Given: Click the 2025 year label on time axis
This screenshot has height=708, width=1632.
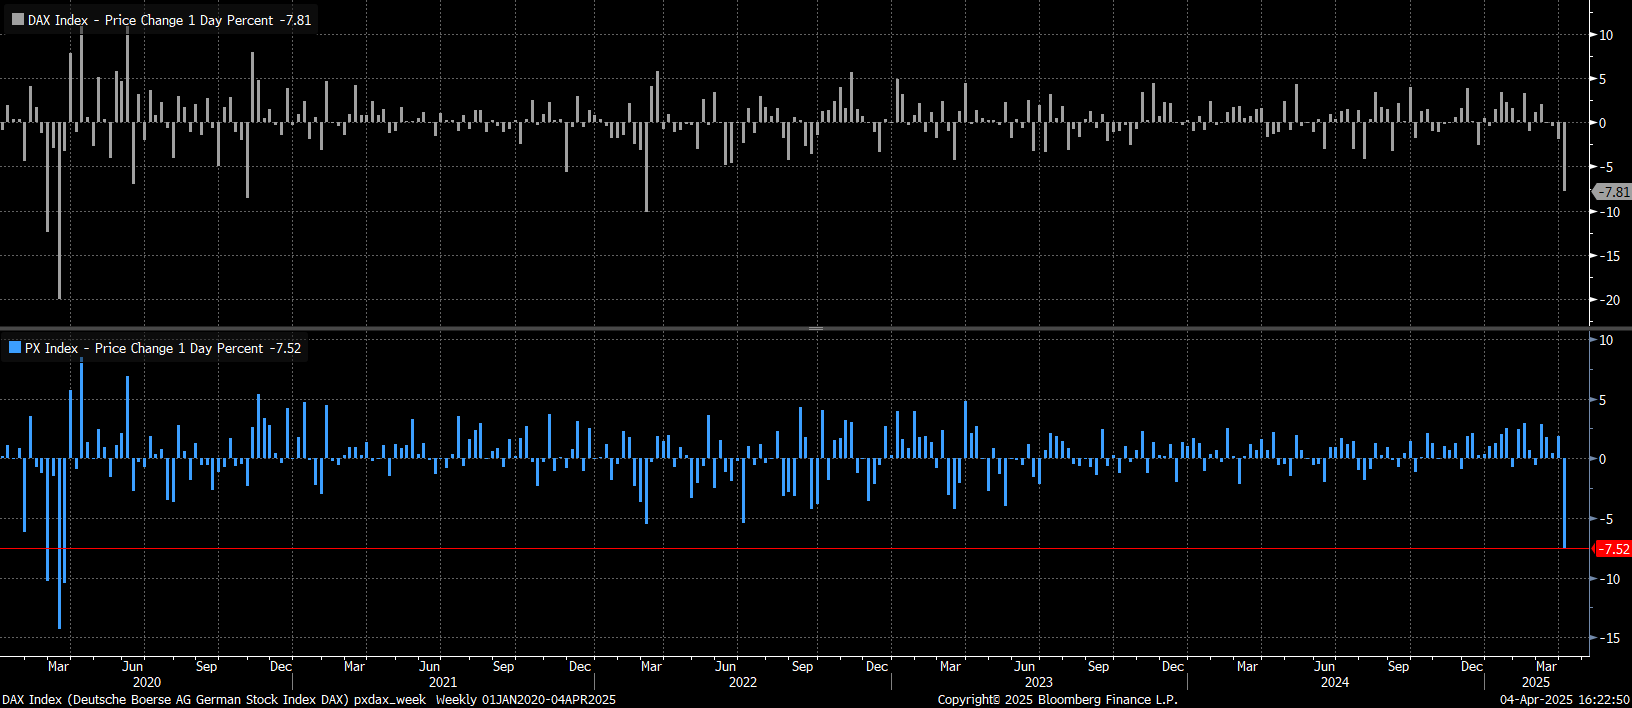Looking at the screenshot, I should click(x=1535, y=682).
